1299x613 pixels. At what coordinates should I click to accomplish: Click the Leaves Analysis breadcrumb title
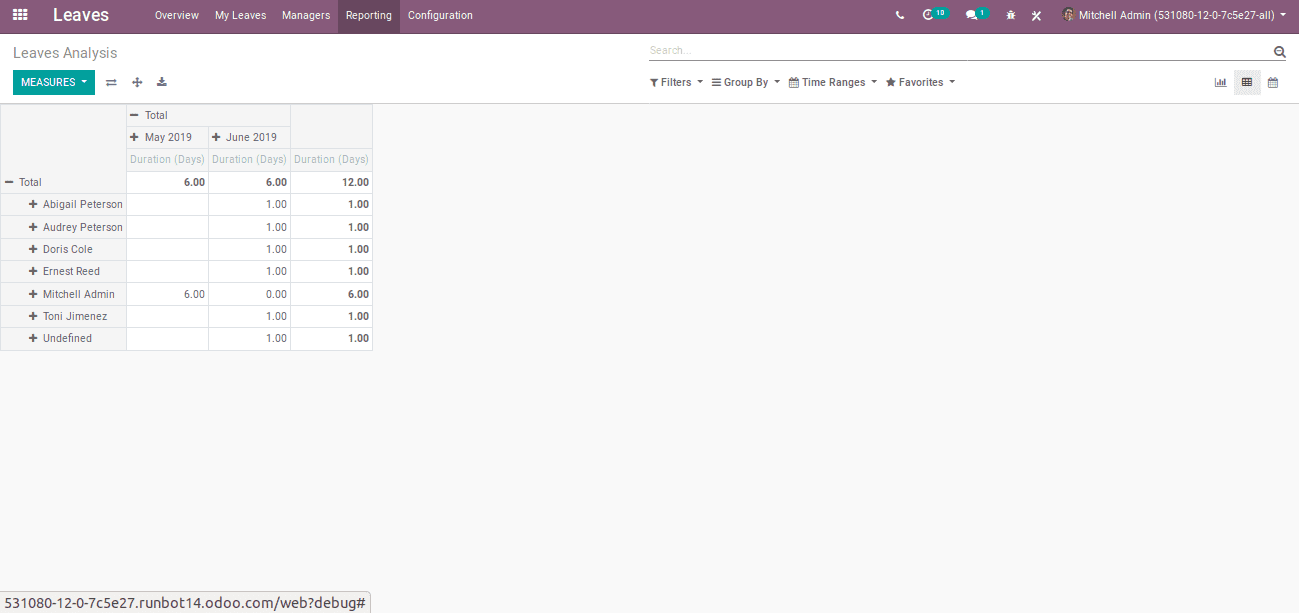[x=65, y=53]
